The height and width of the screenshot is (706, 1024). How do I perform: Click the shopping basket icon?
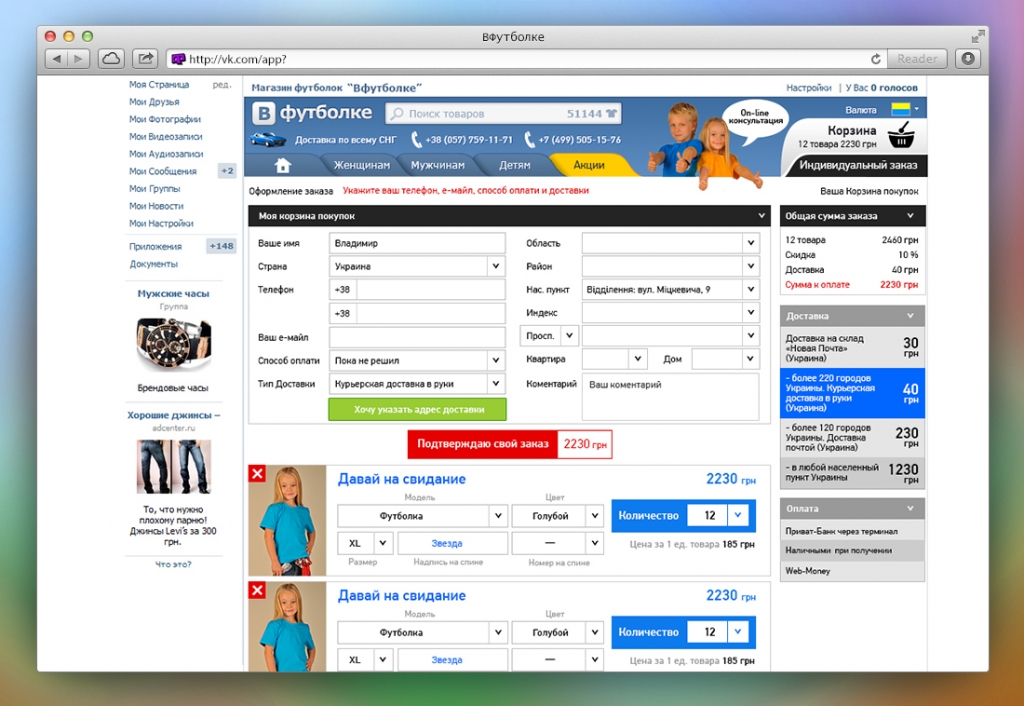901,135
